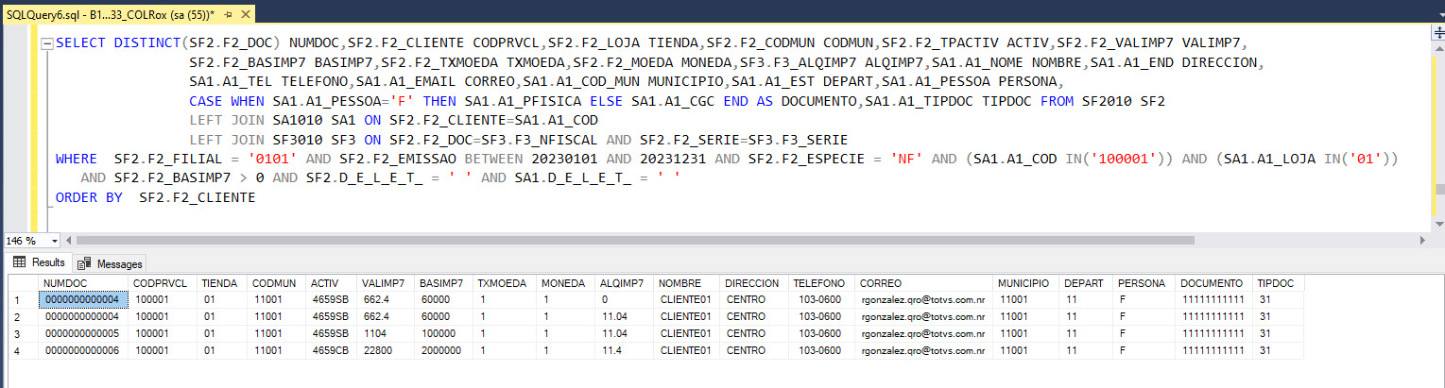Screen dimensions: 1445x388
Task: Switch to the Messages tab
Action: (110, 263)
